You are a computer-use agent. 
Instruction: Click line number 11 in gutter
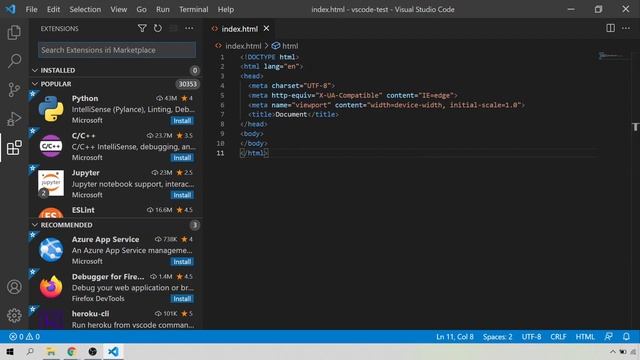point(220,153)
